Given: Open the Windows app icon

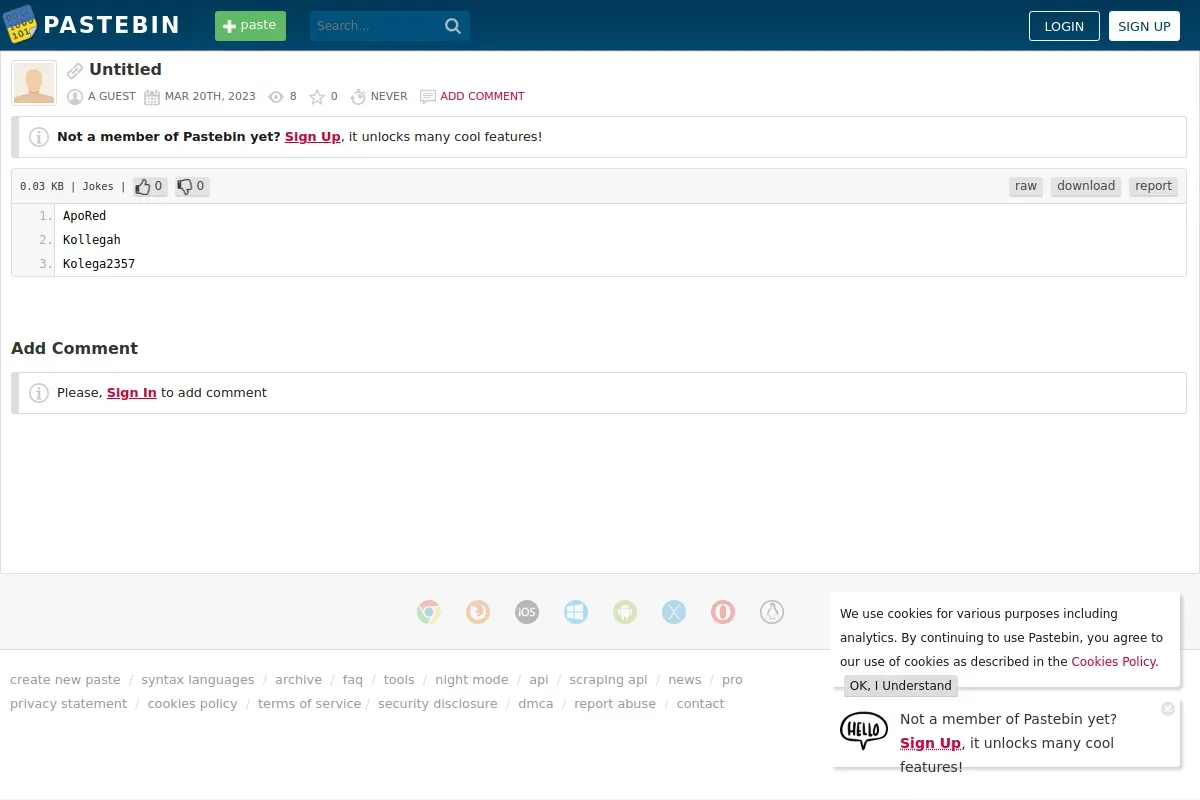Looking at the screenshot, I should coord(576,612).
